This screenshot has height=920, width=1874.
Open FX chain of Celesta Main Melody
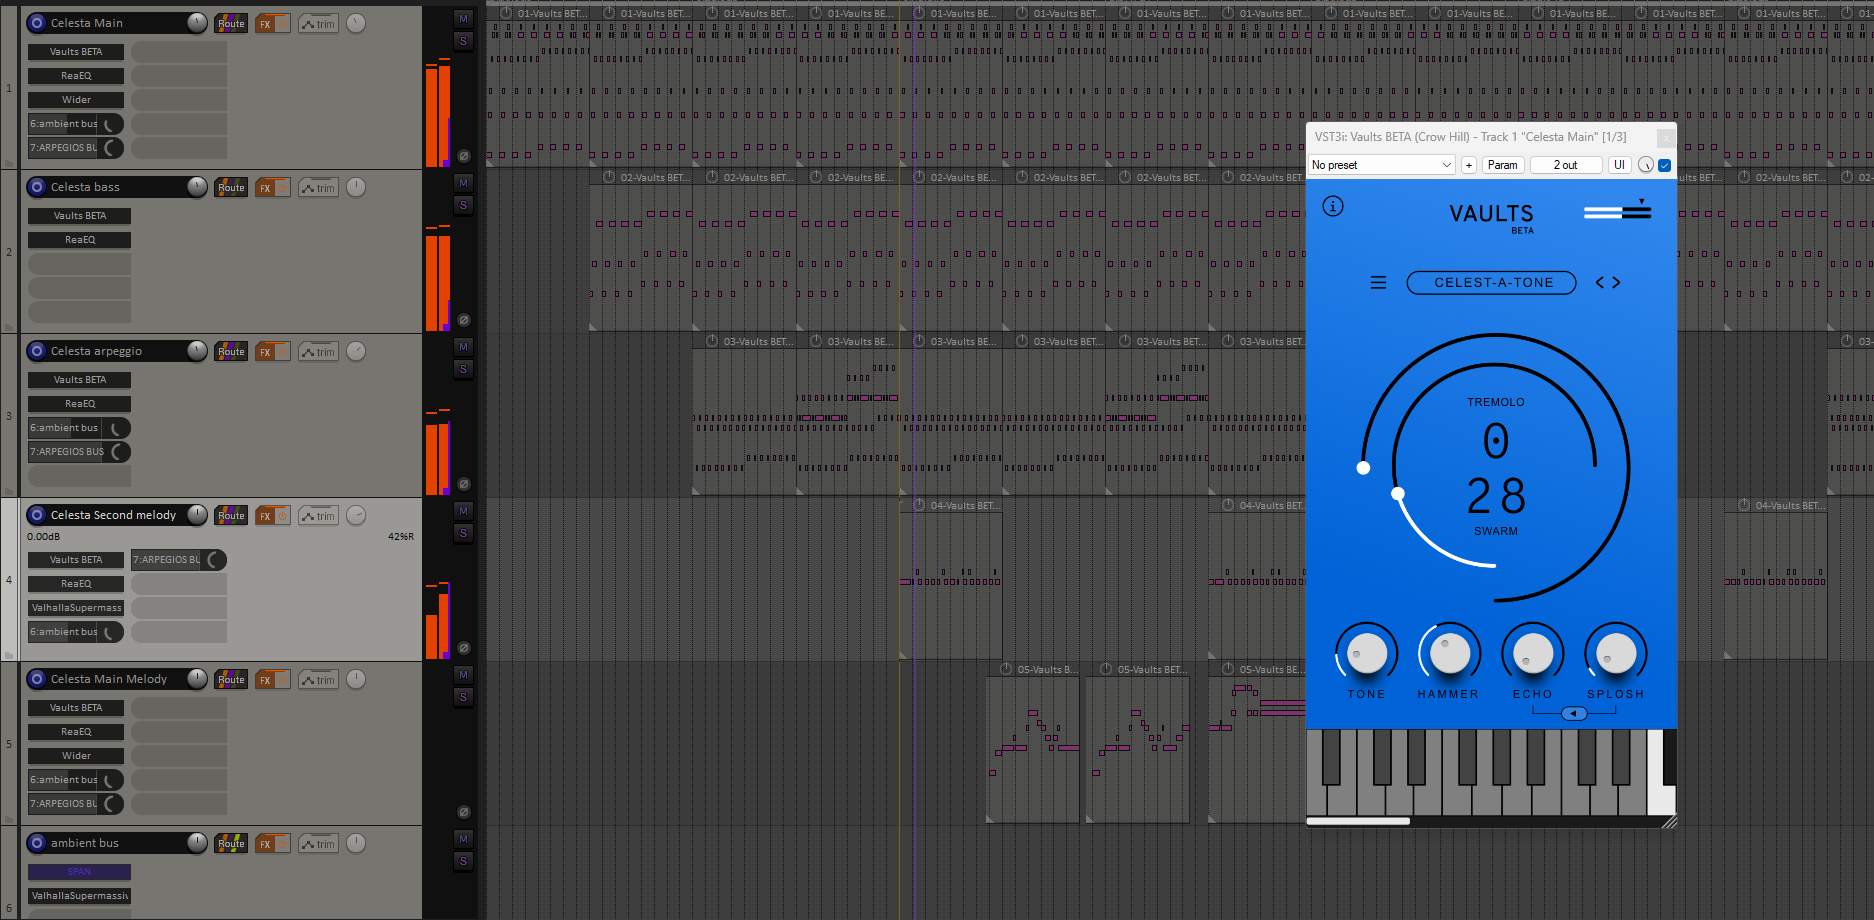(x=265, y=680)
